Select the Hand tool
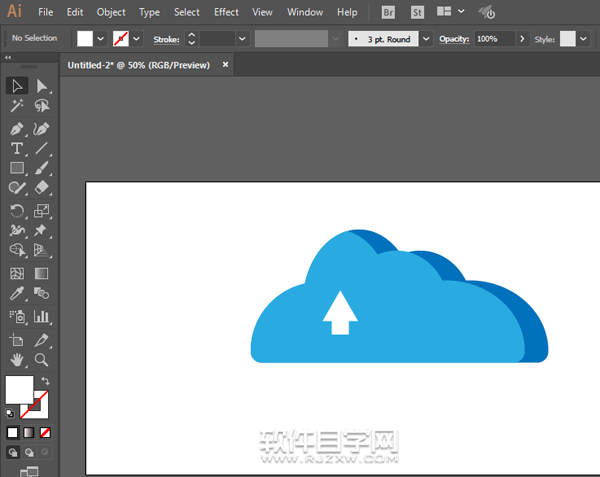 coord(17,359)
